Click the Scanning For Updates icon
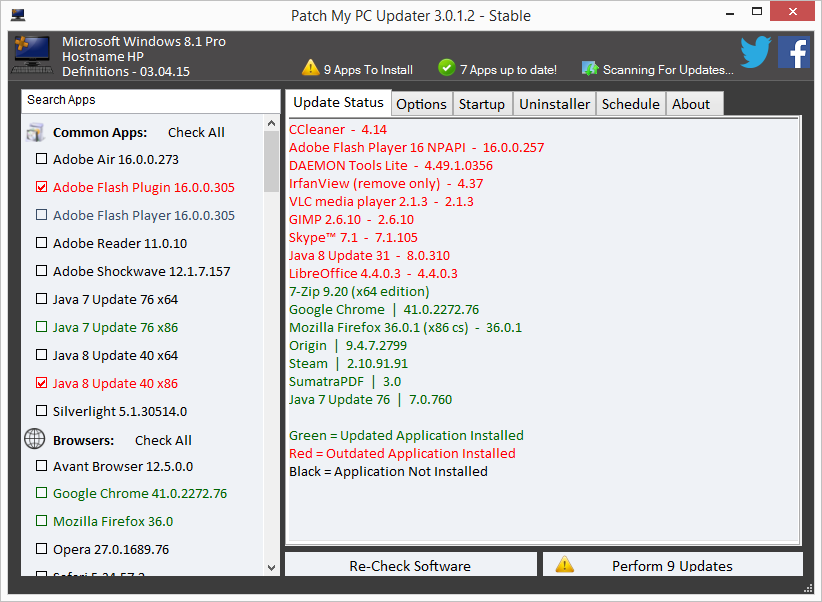The image size is (822, 602). (590, 68)
